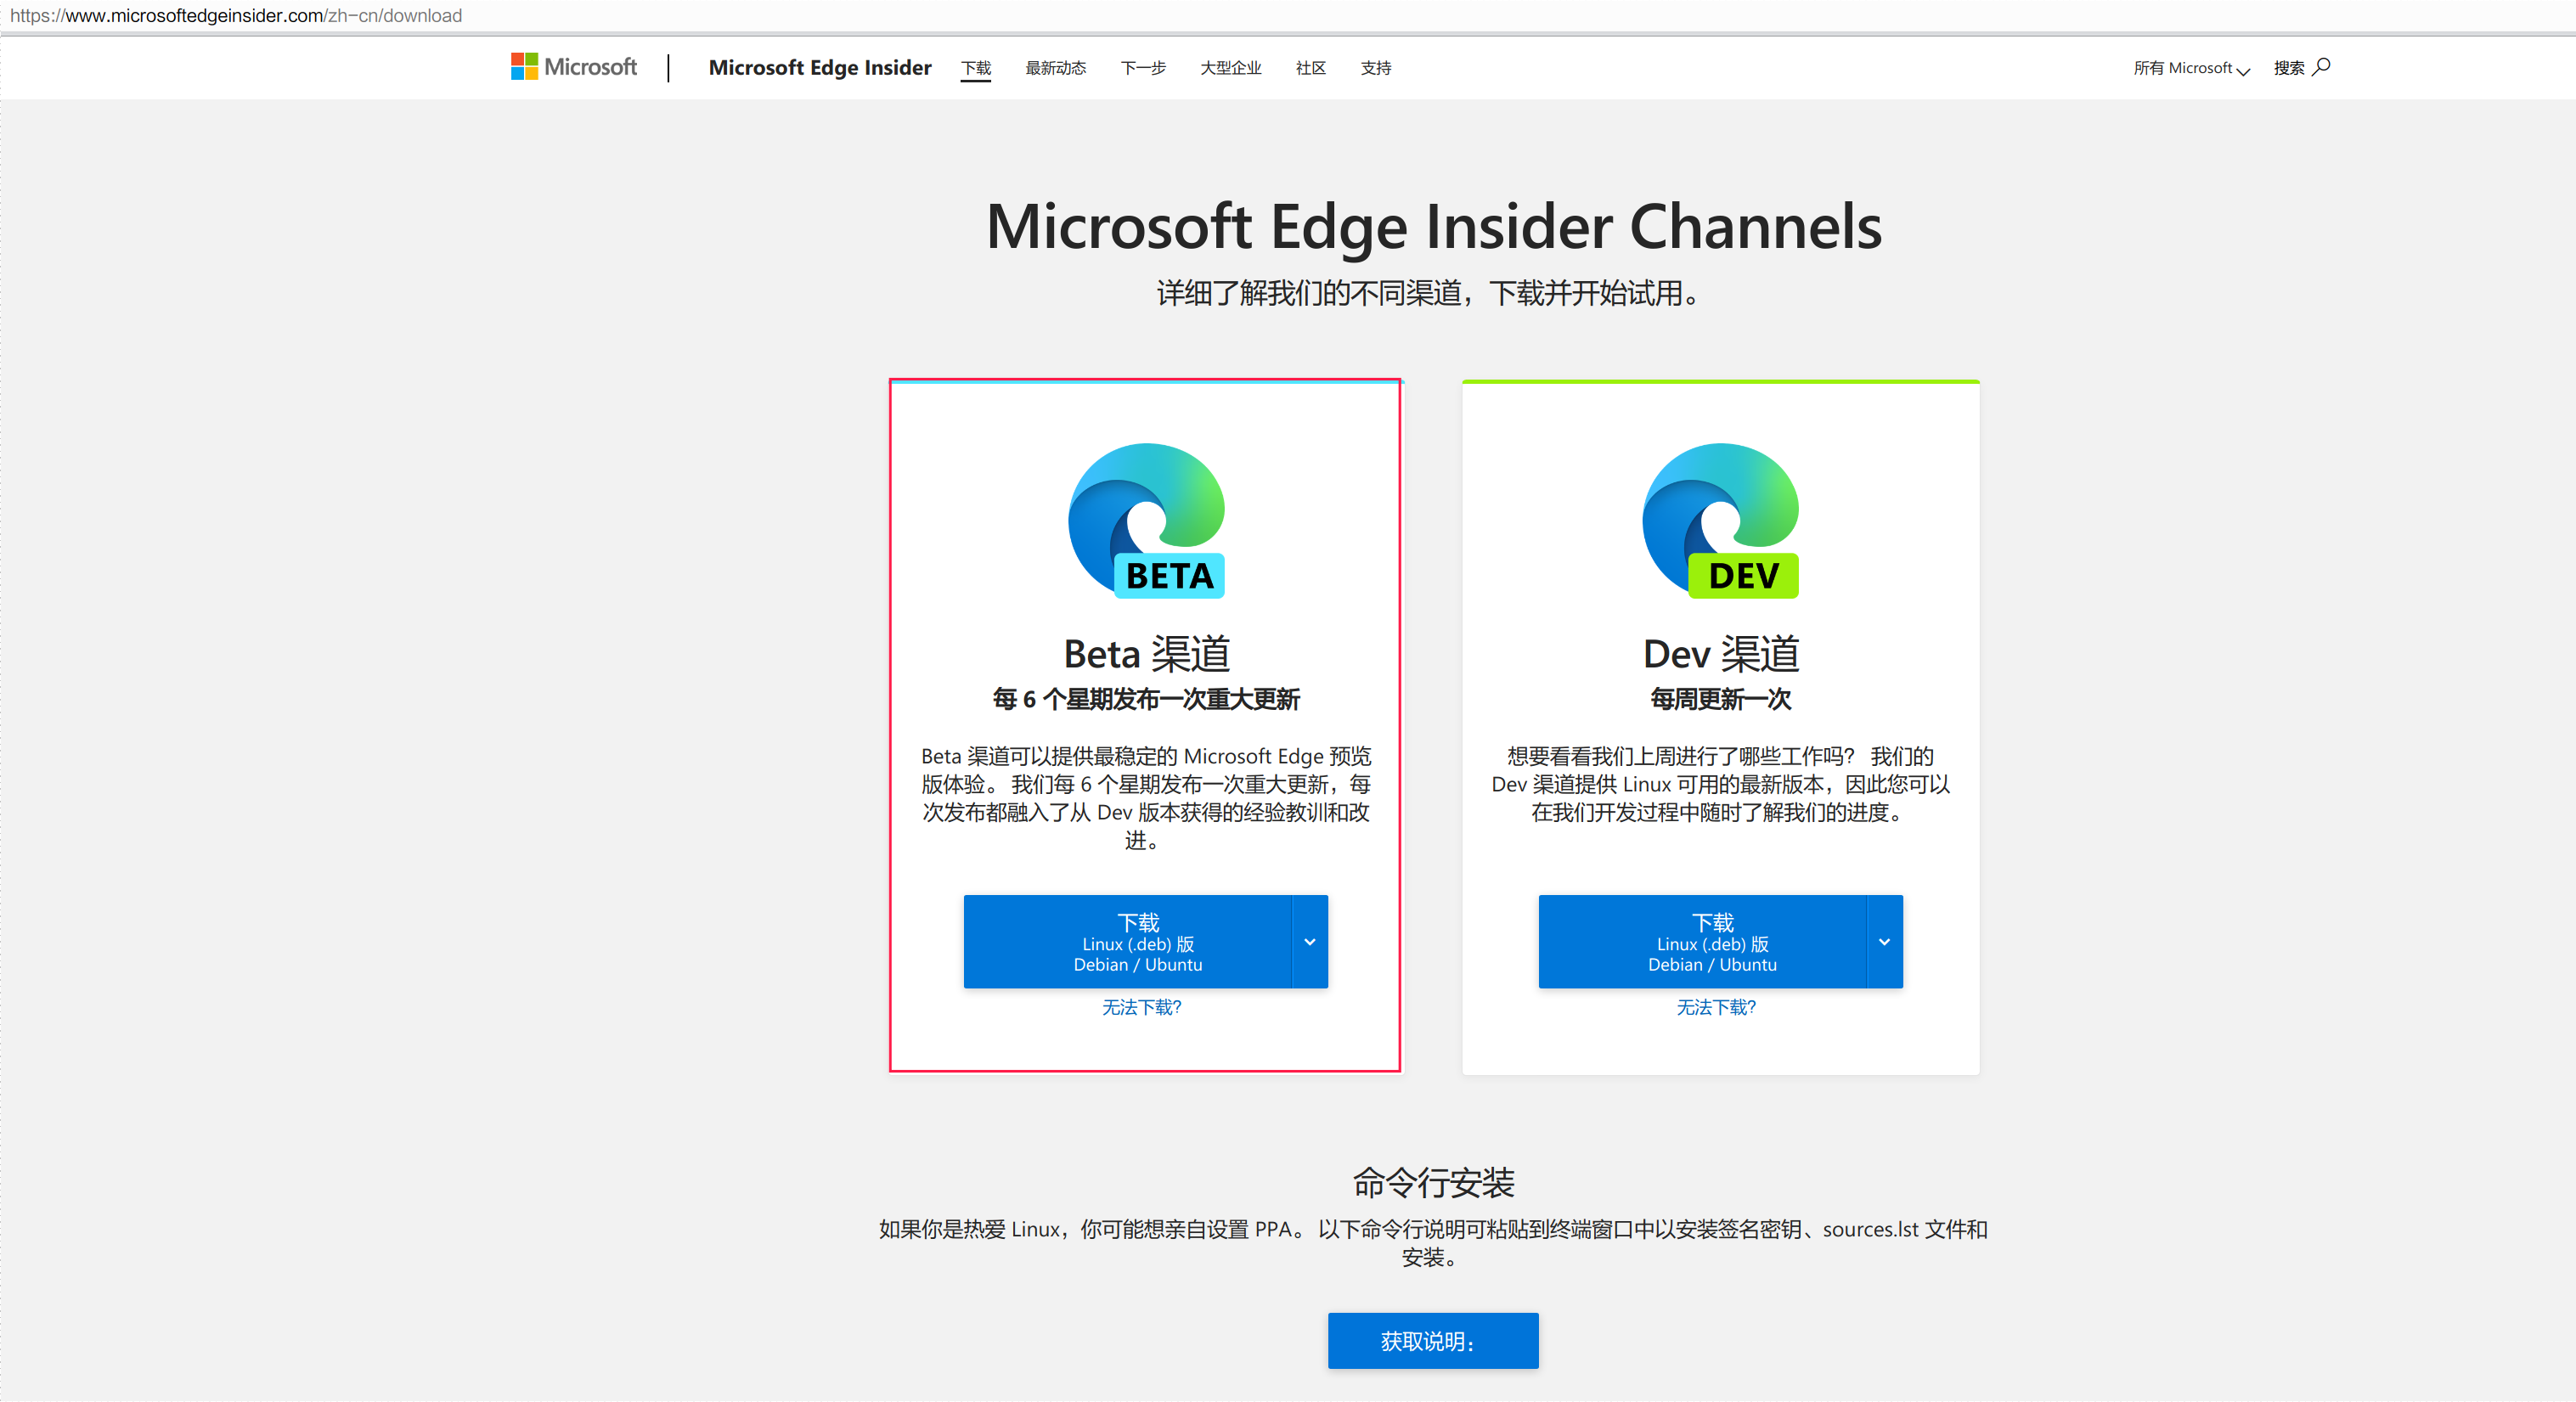Expand the Beta download options arrow
Screen dimensions: 2576x1402
click(1309, 942)
